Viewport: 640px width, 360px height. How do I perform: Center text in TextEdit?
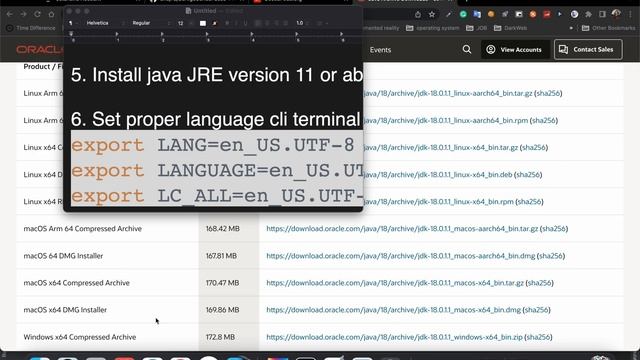coord(267,23)
